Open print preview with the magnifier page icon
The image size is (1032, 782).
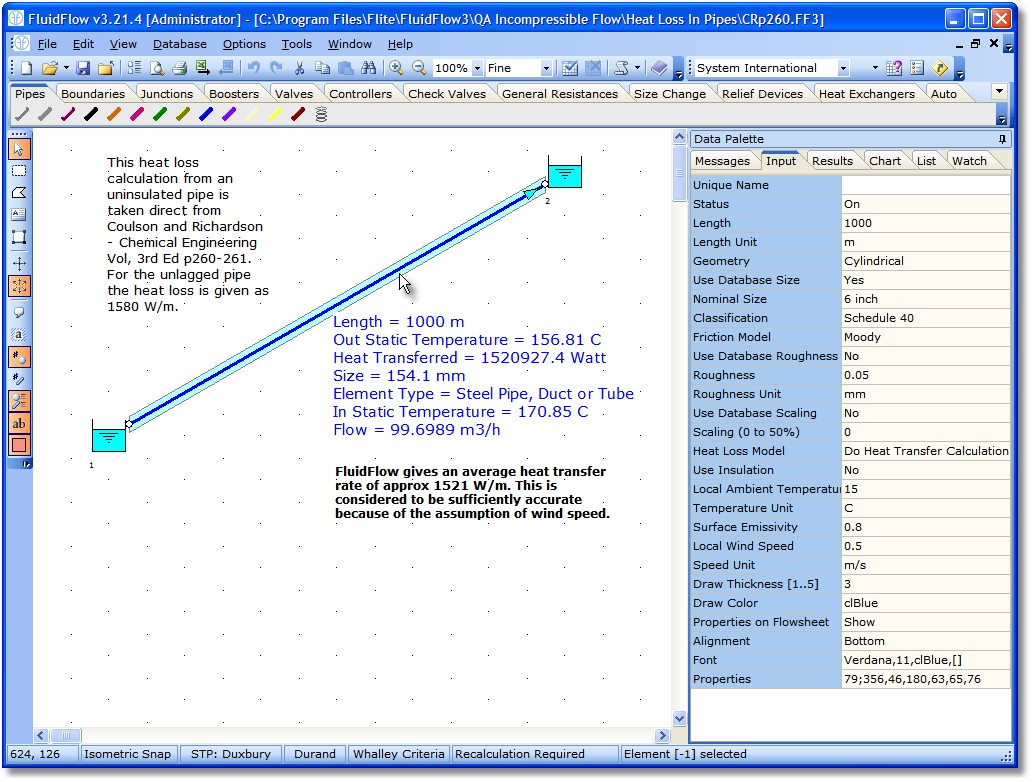click(157, 68)
